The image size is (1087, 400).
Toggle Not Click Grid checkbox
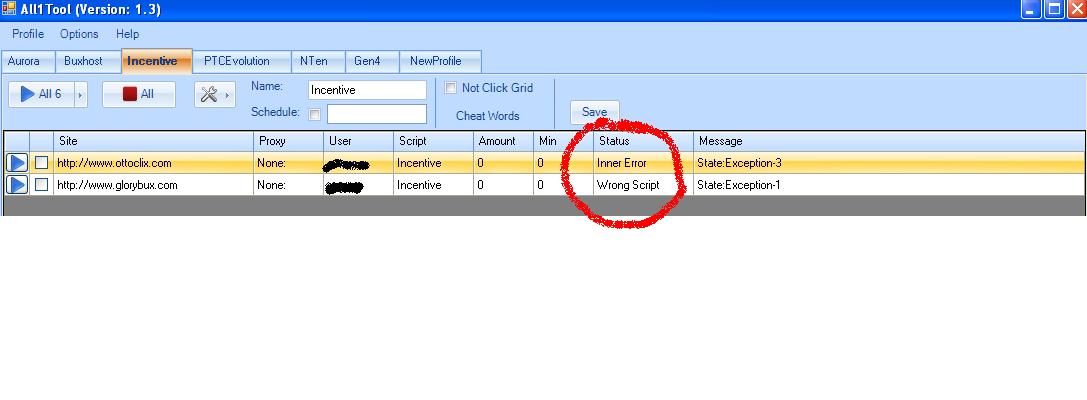451,88
